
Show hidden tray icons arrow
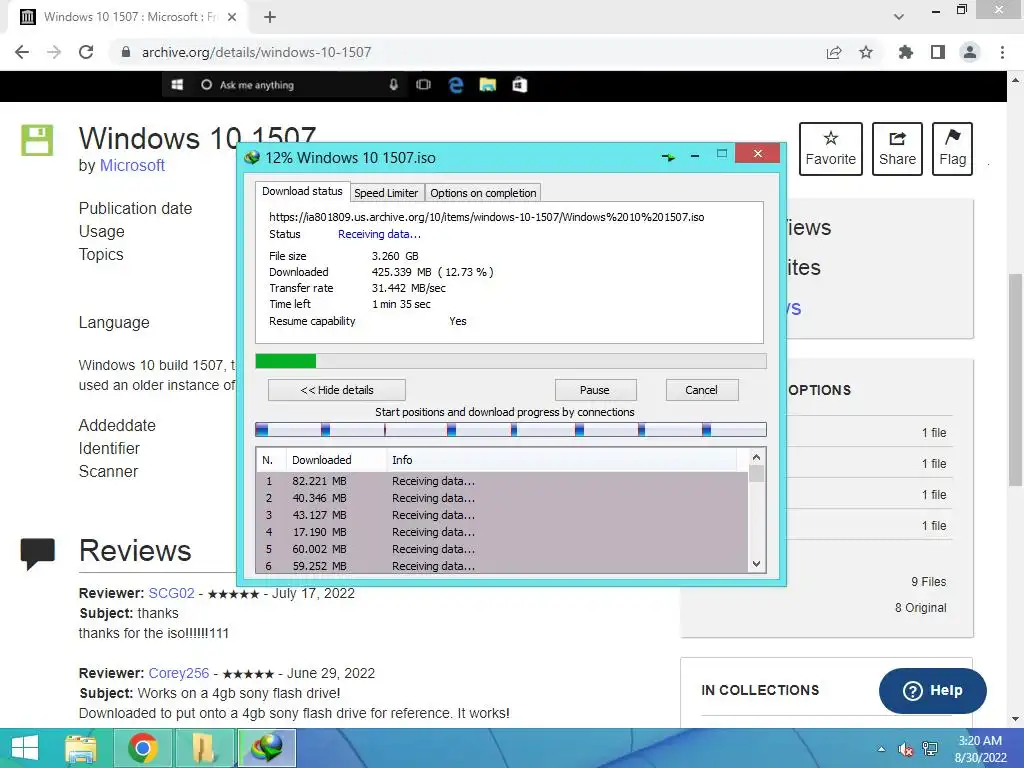[x=881, y=749]
